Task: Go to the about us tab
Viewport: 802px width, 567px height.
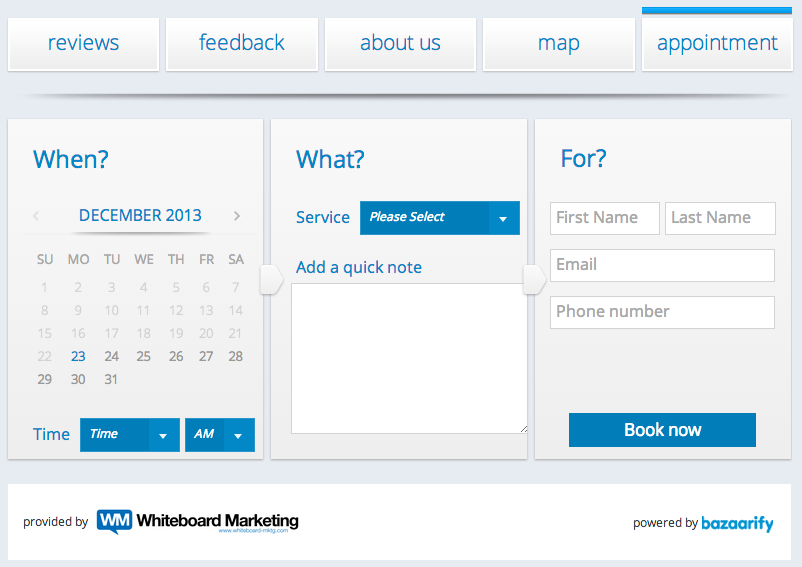Action: 400,43
